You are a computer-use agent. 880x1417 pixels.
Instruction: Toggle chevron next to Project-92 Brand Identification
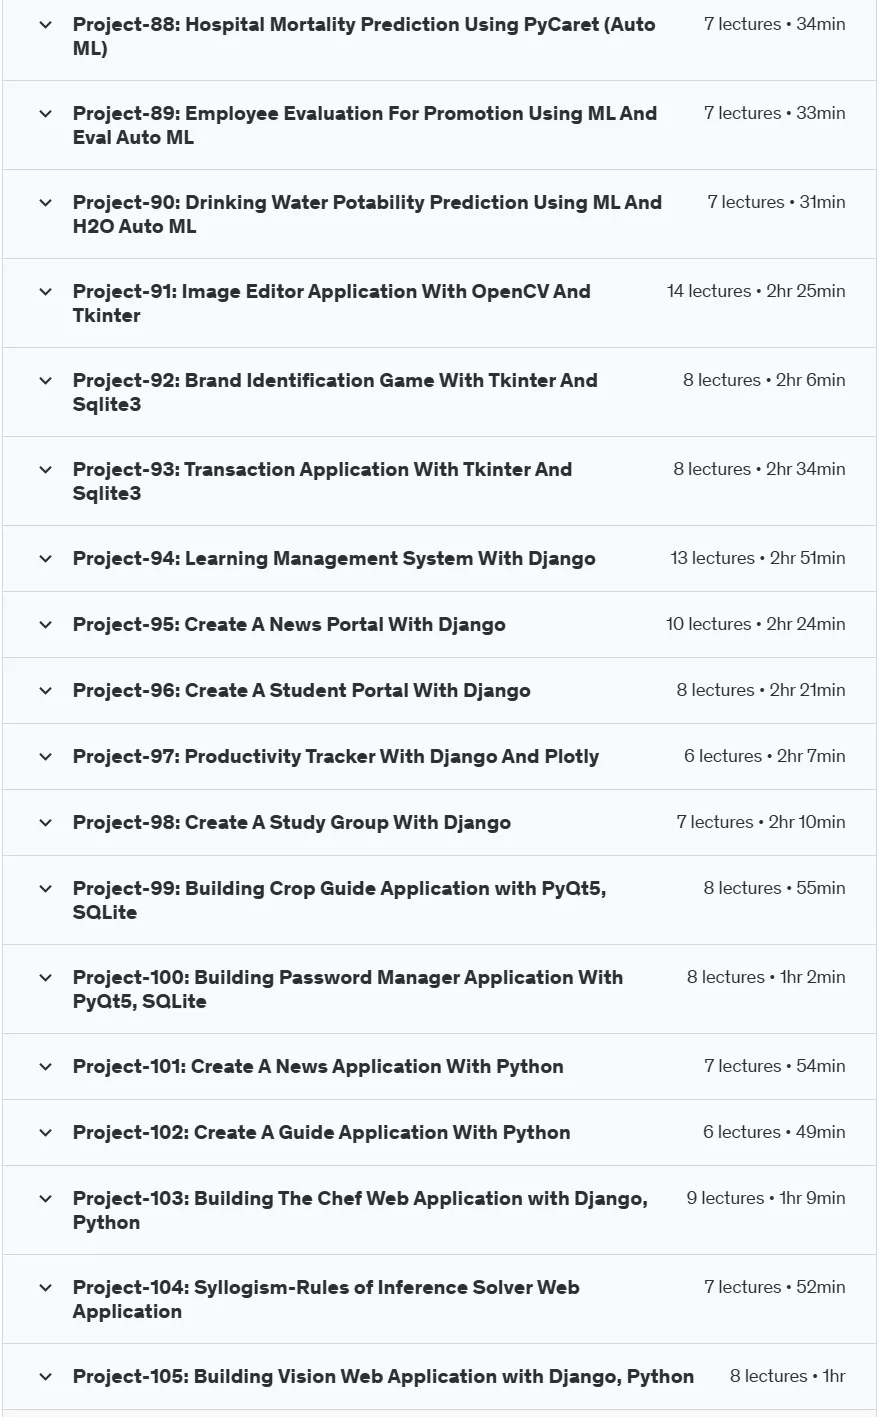[45, 381]
